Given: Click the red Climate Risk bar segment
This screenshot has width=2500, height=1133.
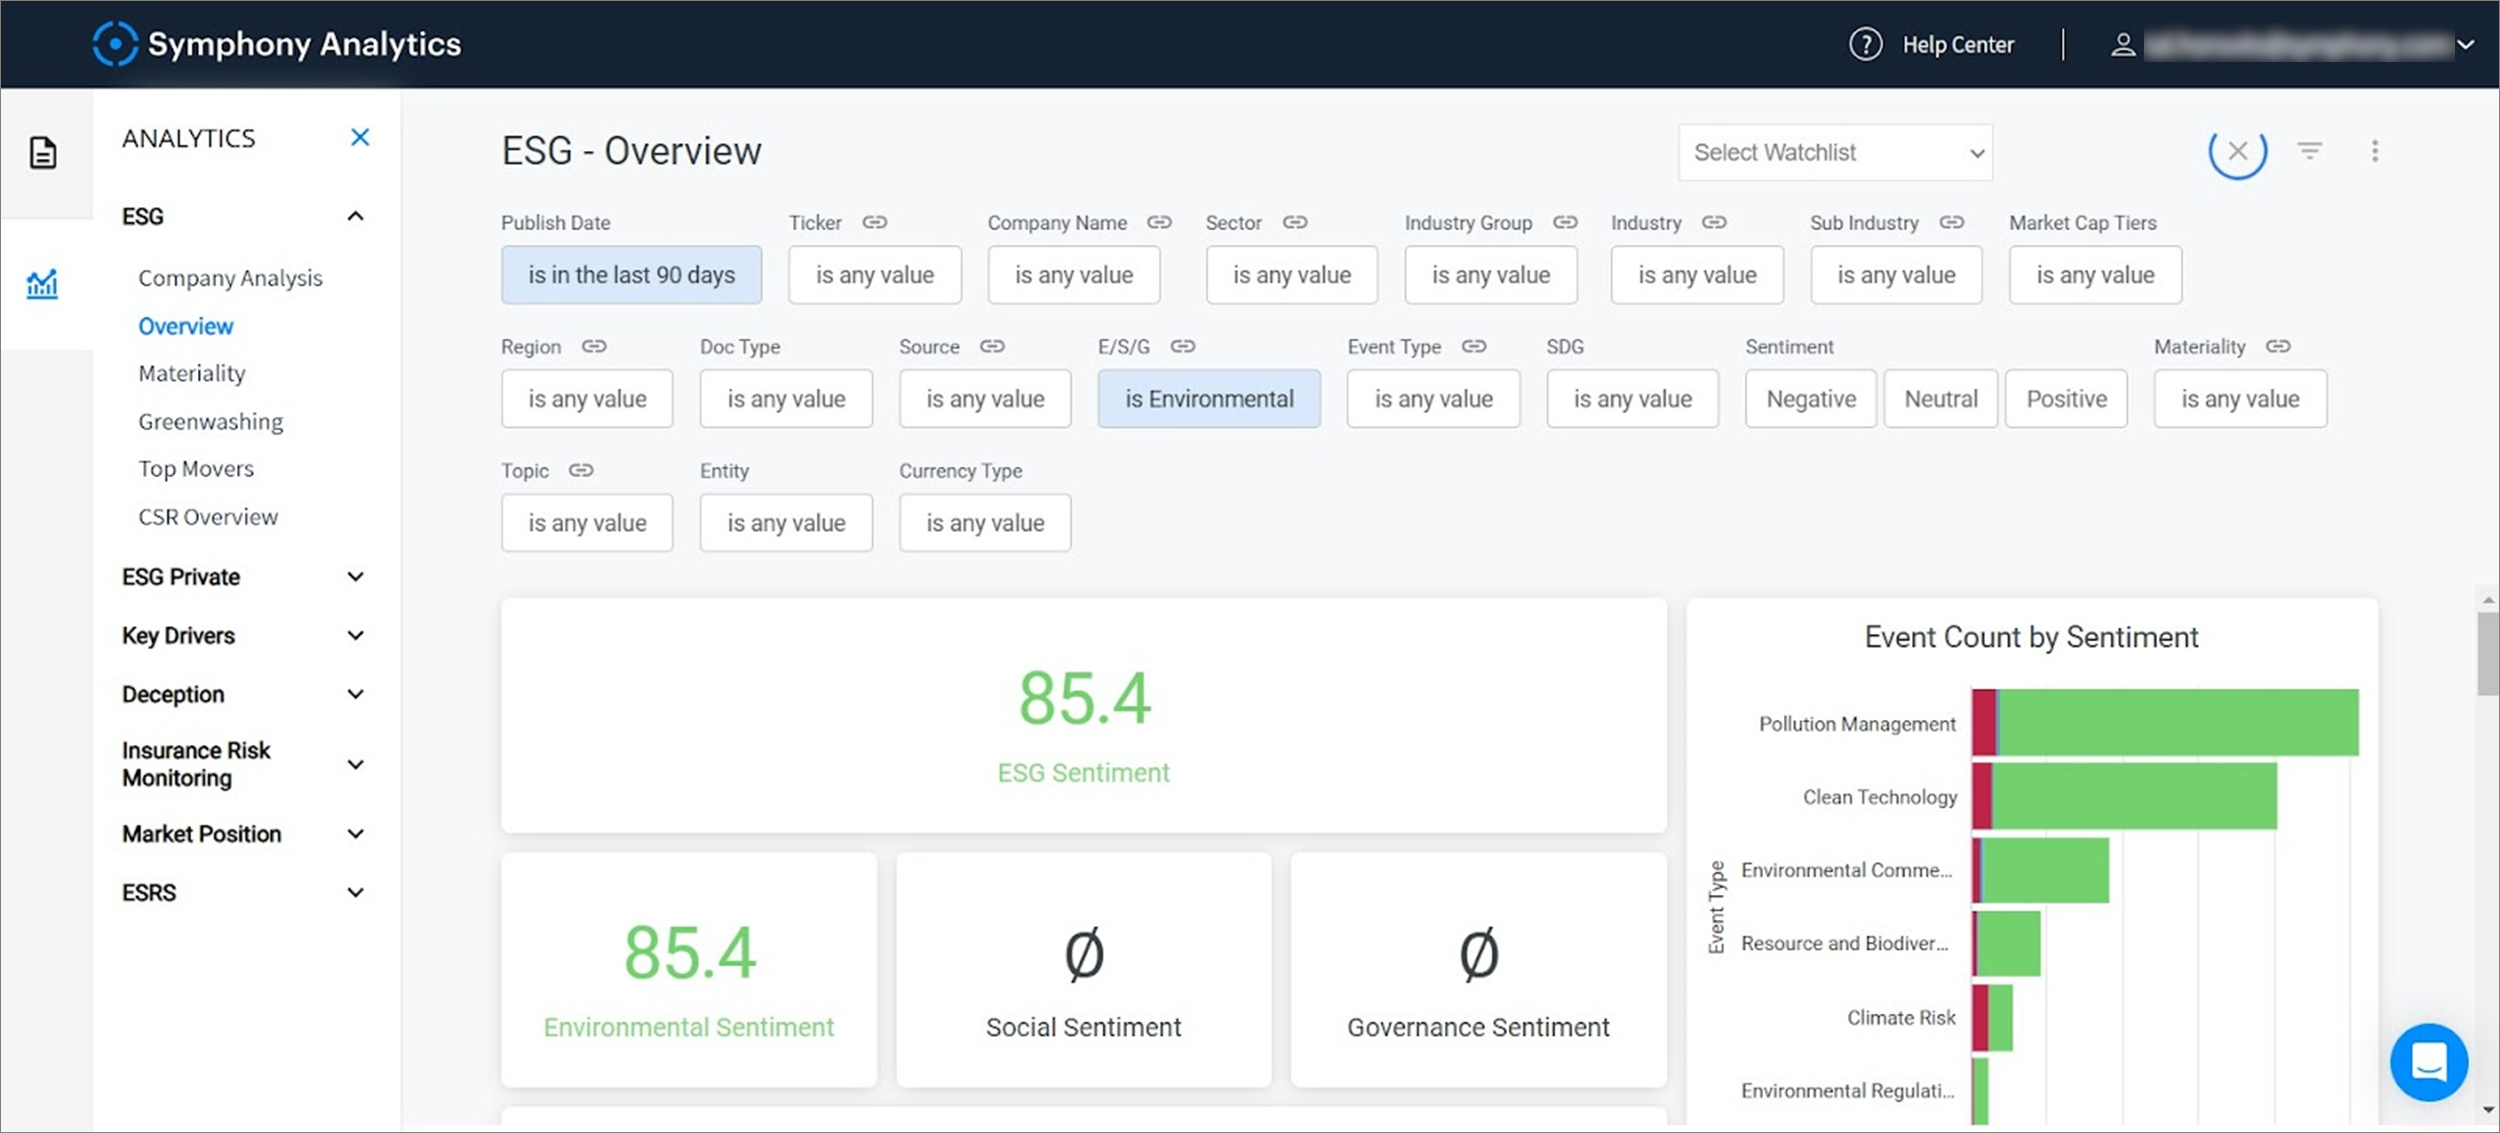Looking at the screenshot, I should click(x=1980, y=1018).
